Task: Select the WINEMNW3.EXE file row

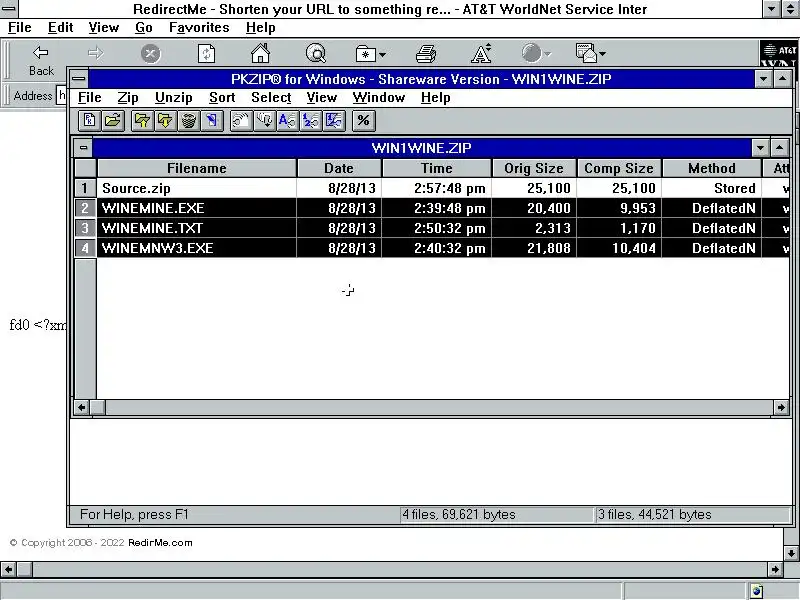Action: pyautogui.click(x=442, y=248)
